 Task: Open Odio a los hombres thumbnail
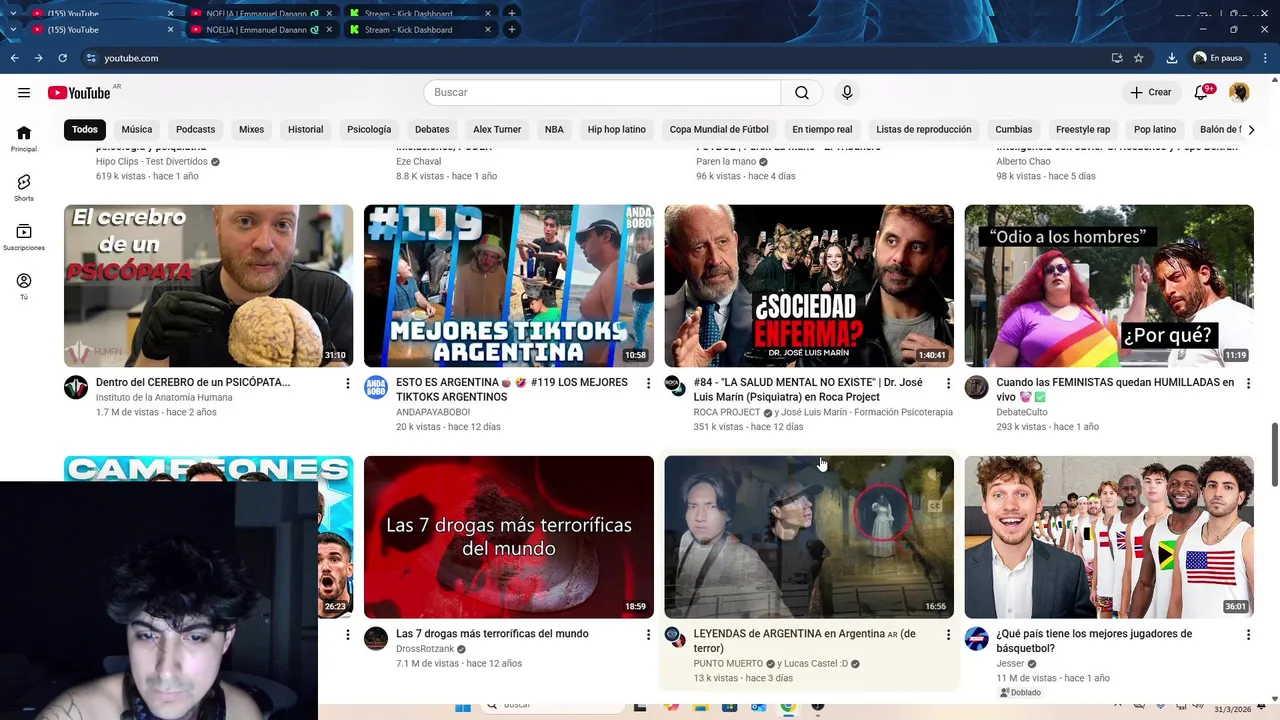(x=1109, y=286)
